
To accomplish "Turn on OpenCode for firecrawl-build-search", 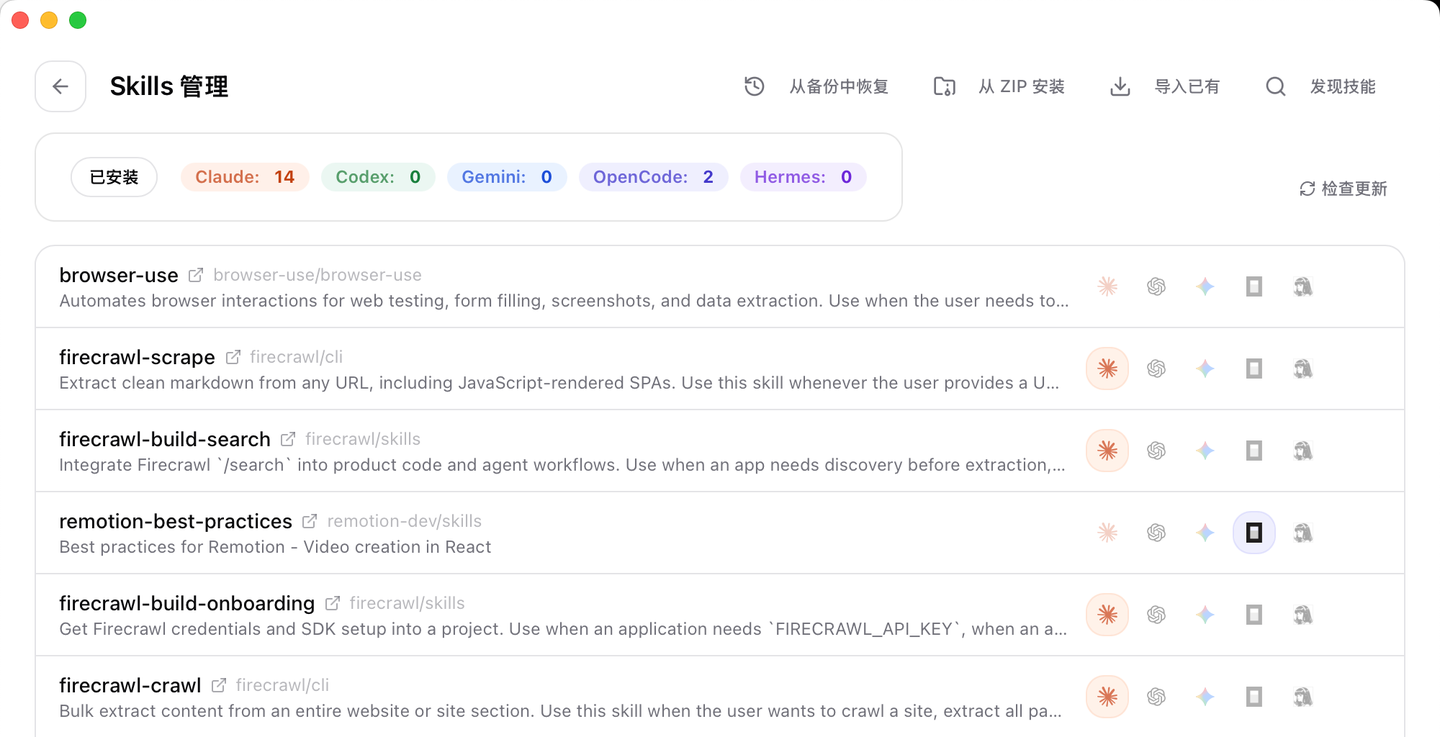I will point(1254,451).
